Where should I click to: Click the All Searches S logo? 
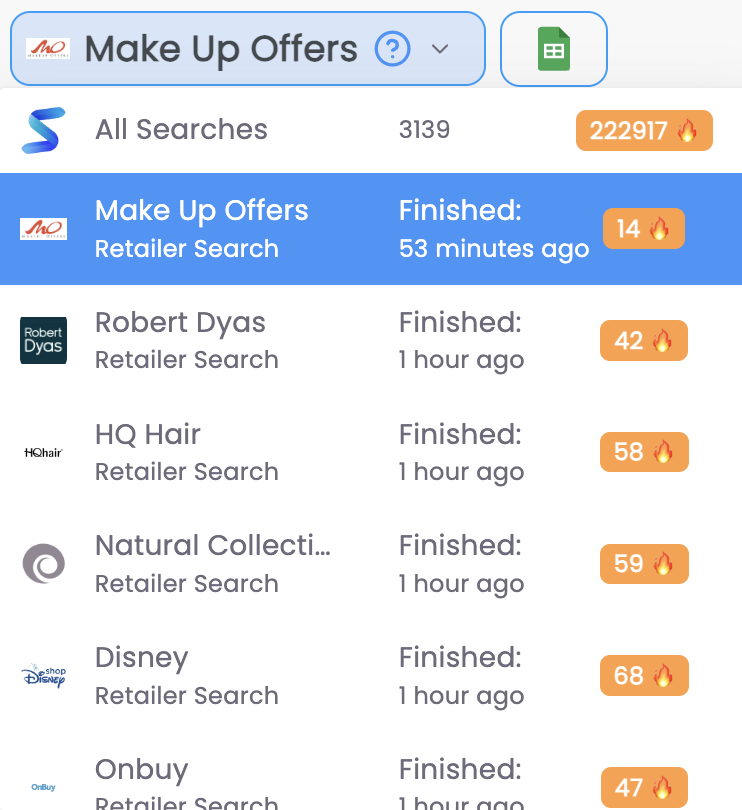pos(43,130)
